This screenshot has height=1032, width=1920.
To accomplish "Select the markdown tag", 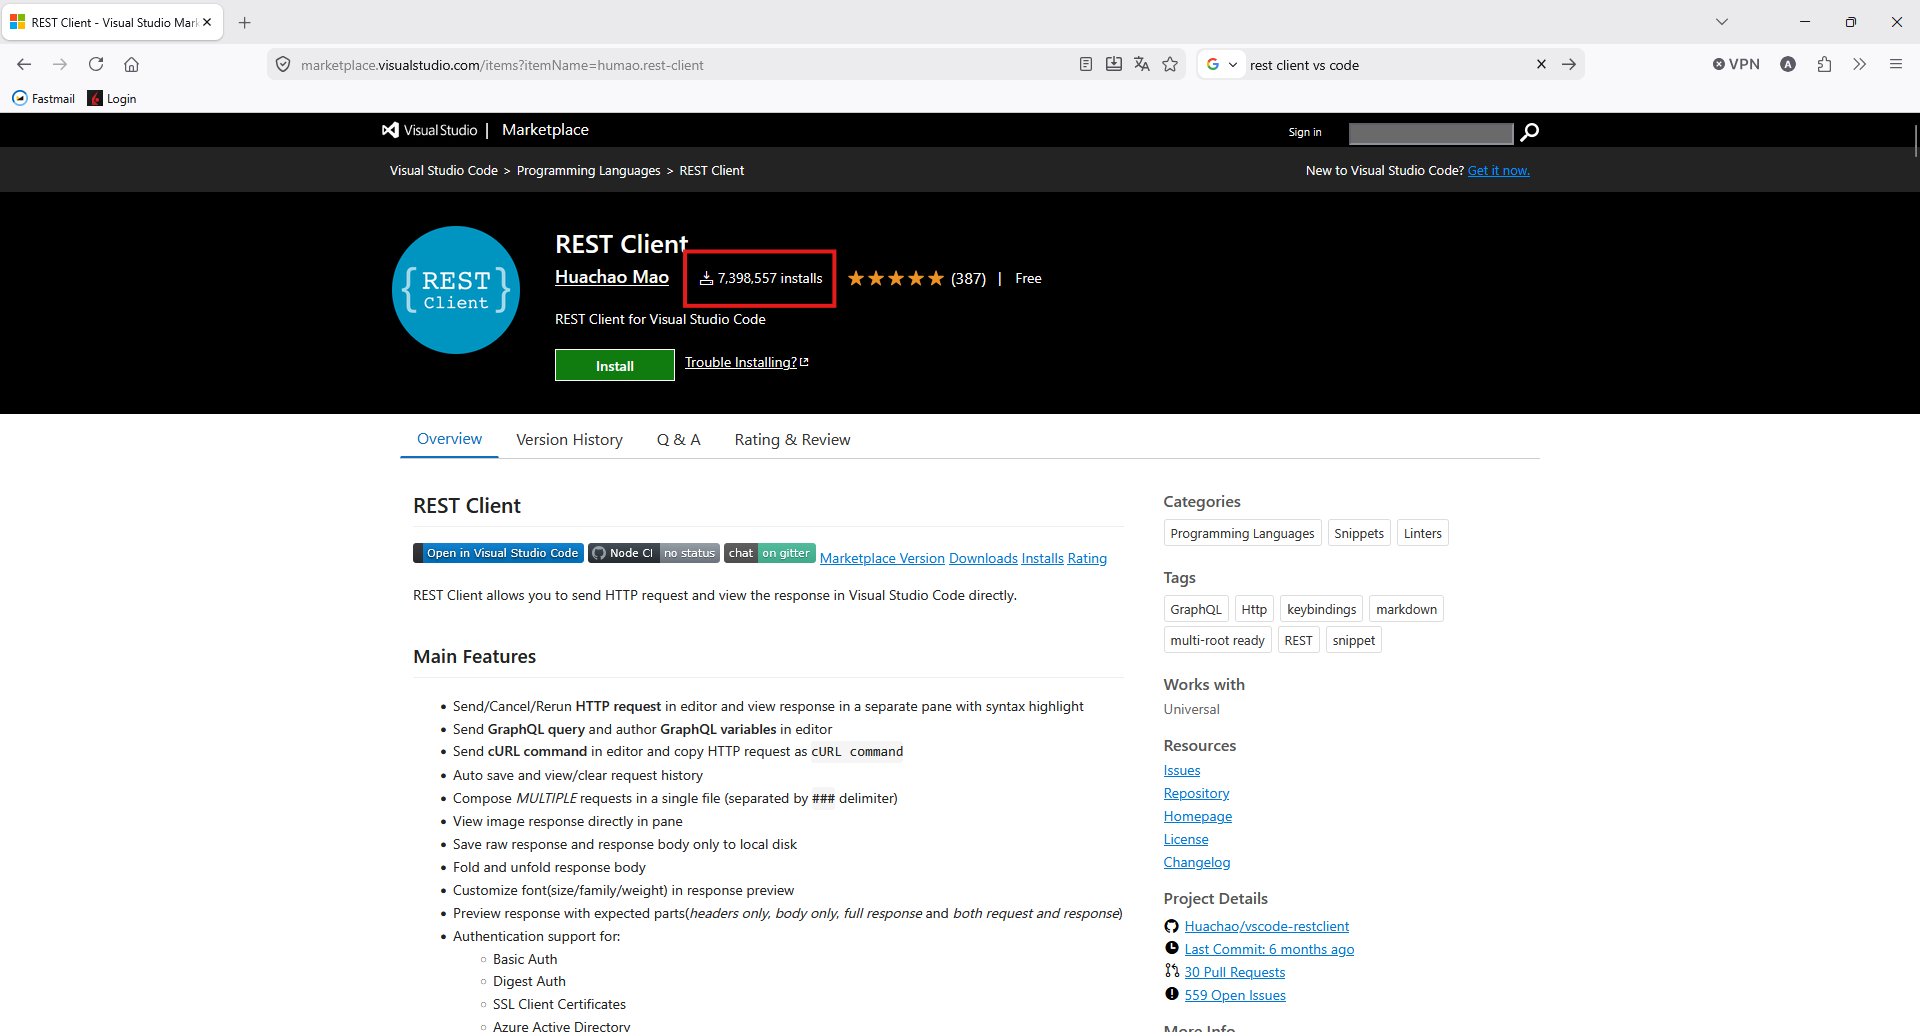I will click(1406, 609).
